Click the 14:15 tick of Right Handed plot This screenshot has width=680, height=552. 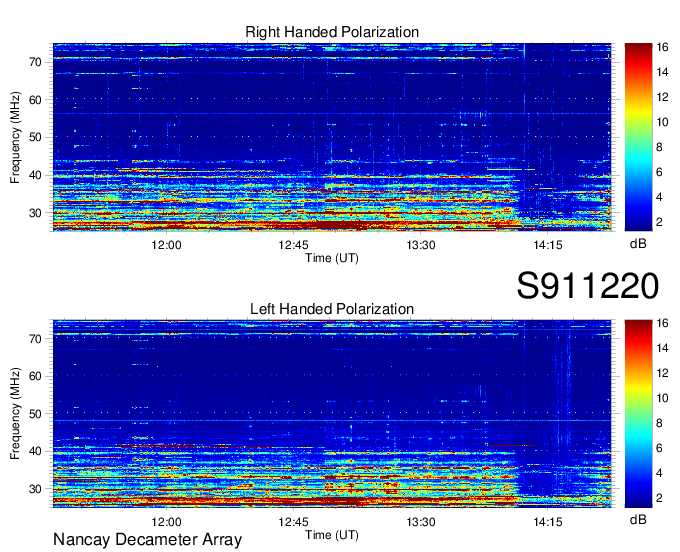548,245
